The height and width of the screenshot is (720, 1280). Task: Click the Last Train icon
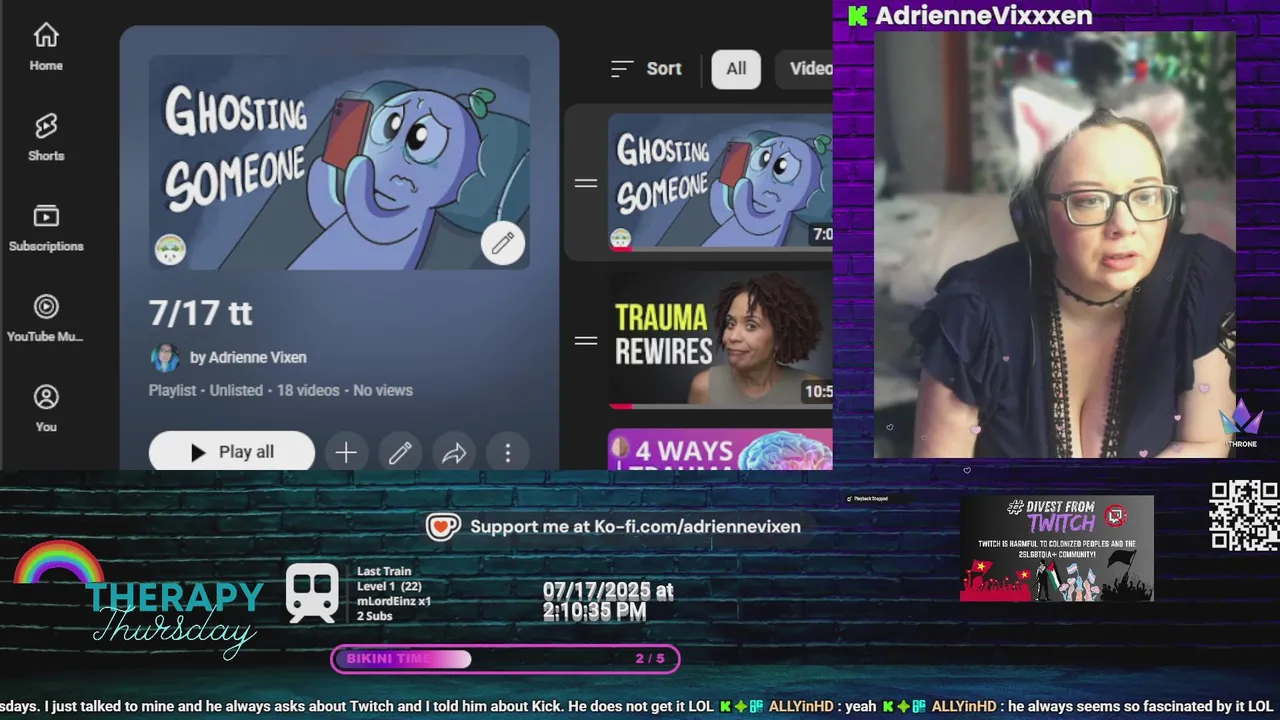(312, 592)
